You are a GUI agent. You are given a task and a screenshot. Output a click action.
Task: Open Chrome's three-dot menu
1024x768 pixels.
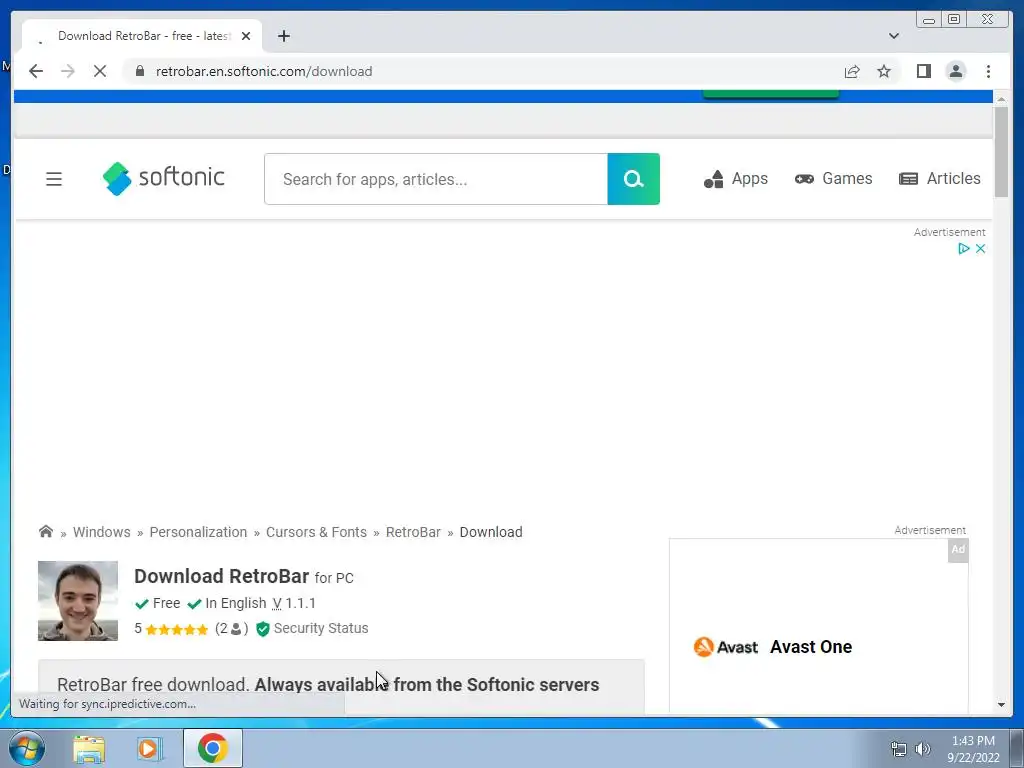pos(988,71)
